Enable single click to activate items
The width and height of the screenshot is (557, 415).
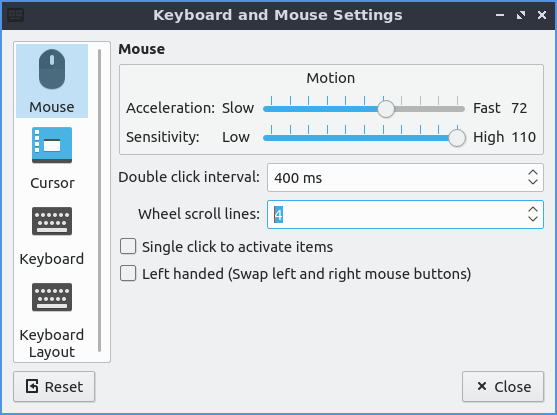click(128, 246)
